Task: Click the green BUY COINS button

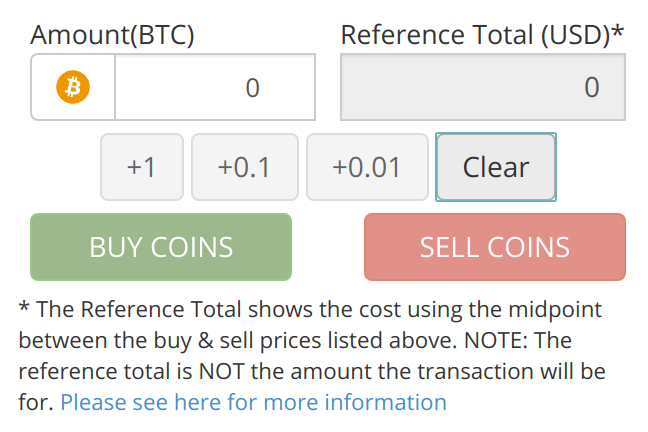Action: tap(161, 247)
